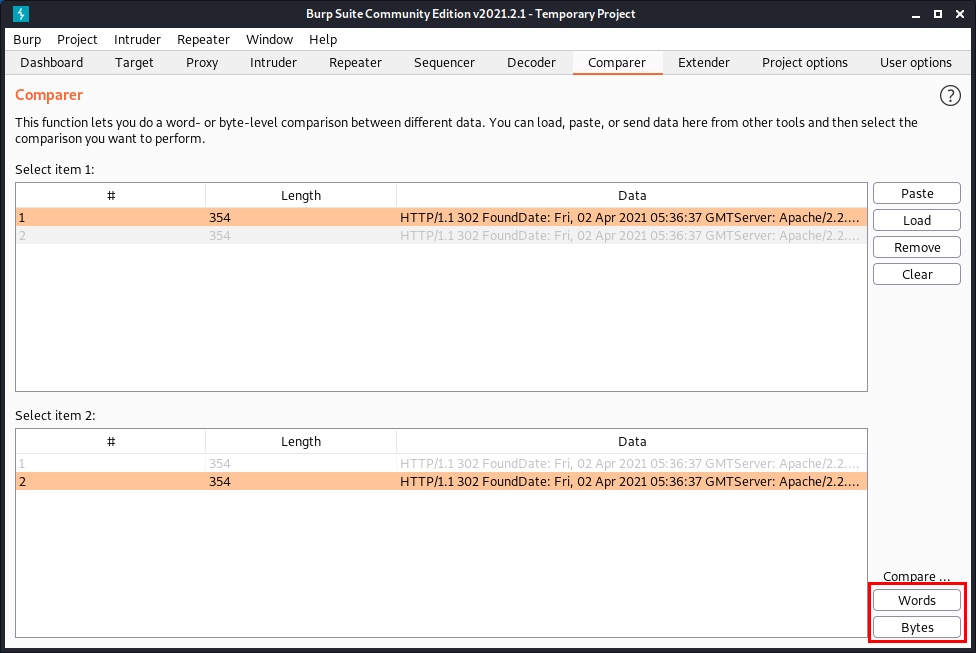976x653 pixels.
Task: Open the Window menu
Action: pos(270,39)
